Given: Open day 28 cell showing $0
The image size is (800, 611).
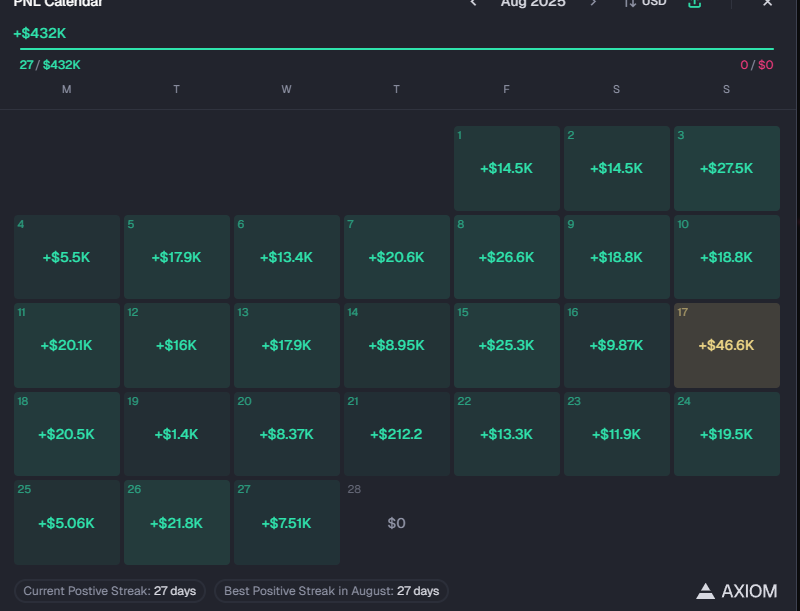Looking at the screenshot, I should point(397,522).
